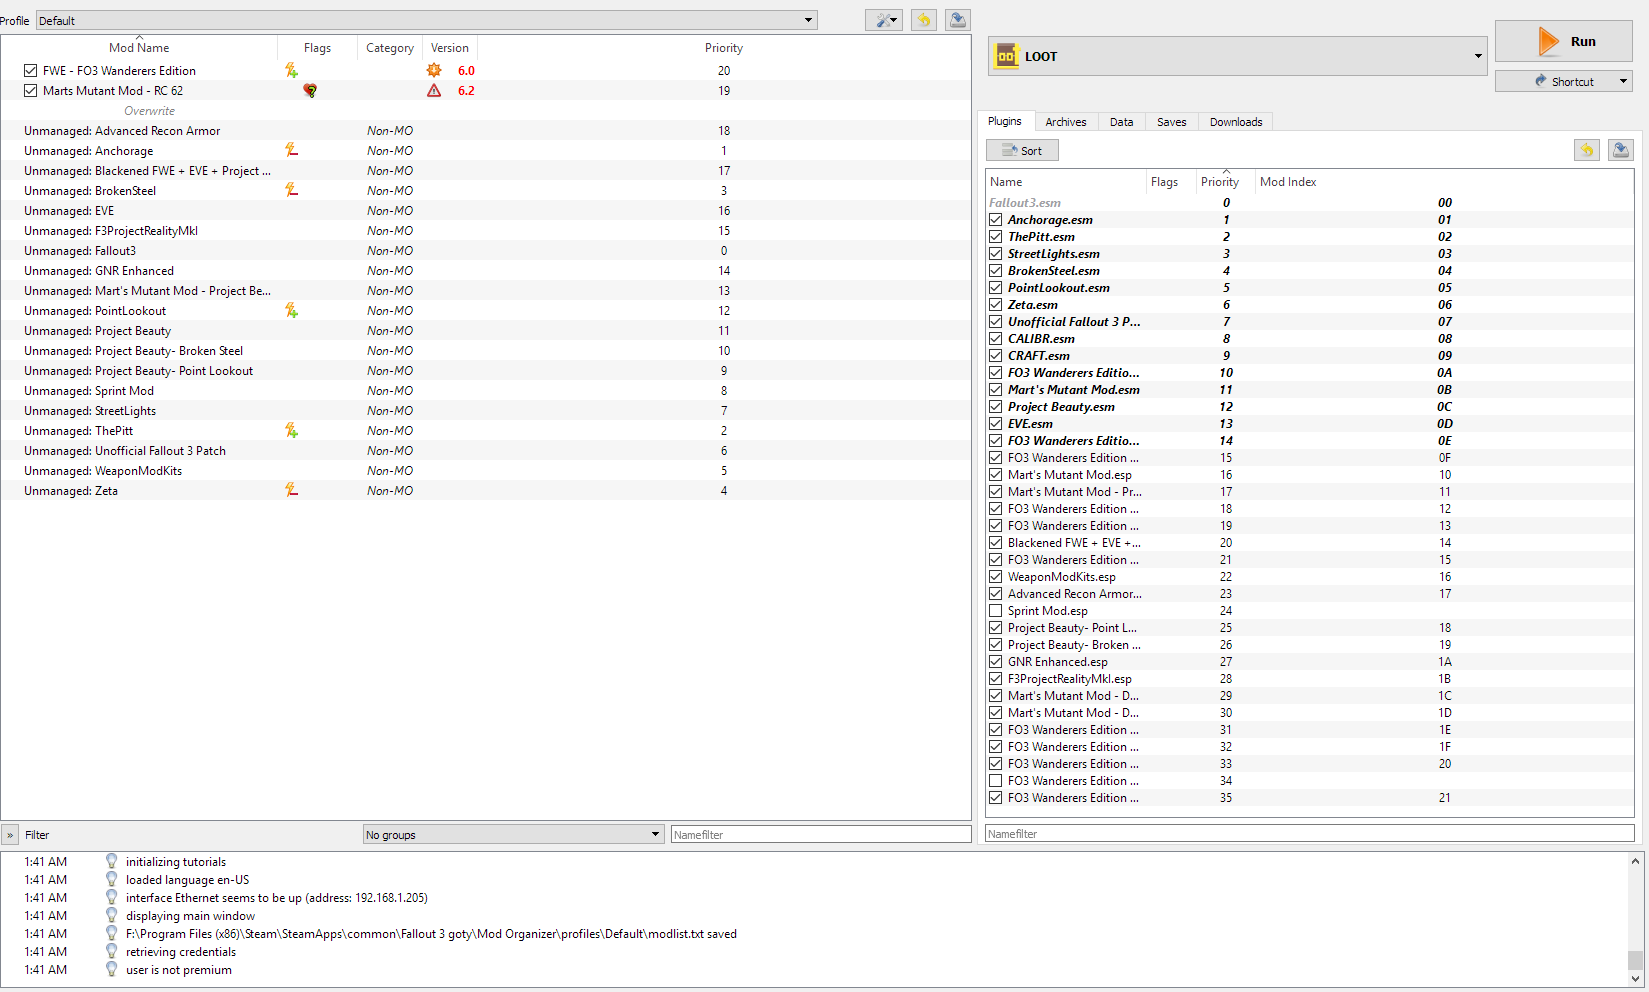Sort mod list by Category column header
The height and width of the screenshot is (992, 1649).
point(390,47)
